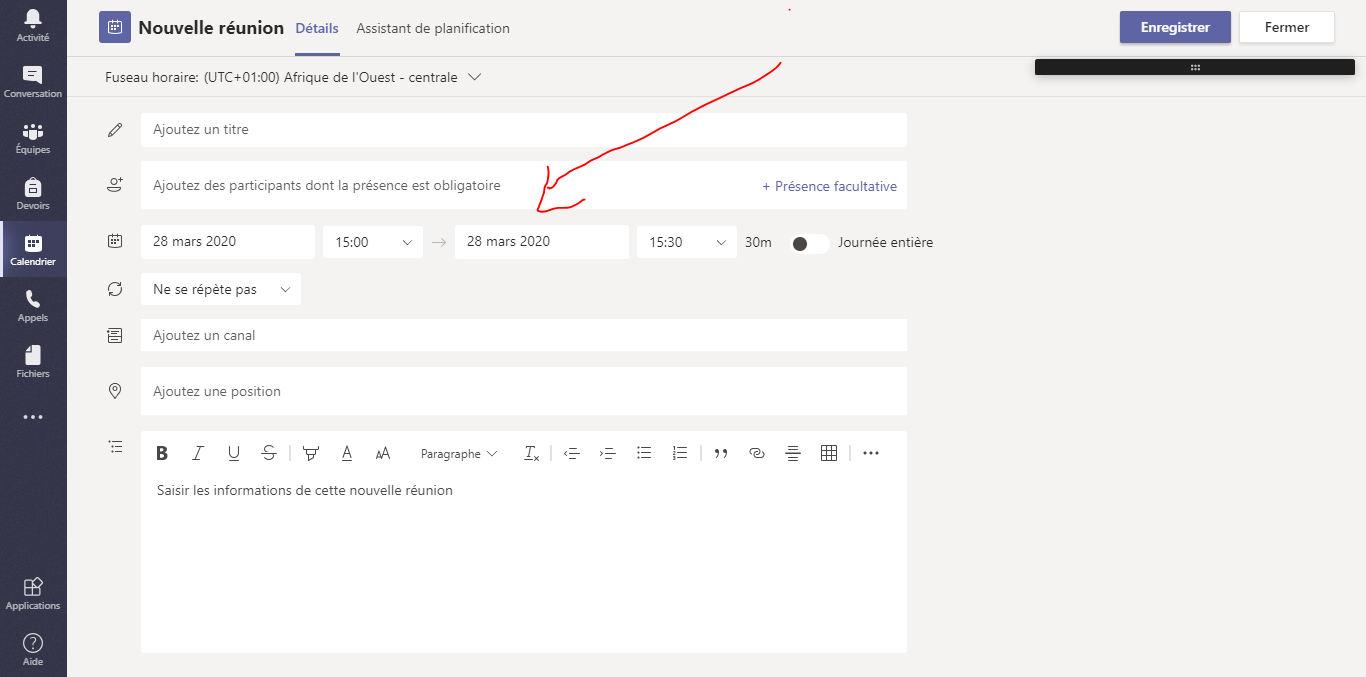
Task: Click the Ajoutez un titre field
Action: (524, 130)
